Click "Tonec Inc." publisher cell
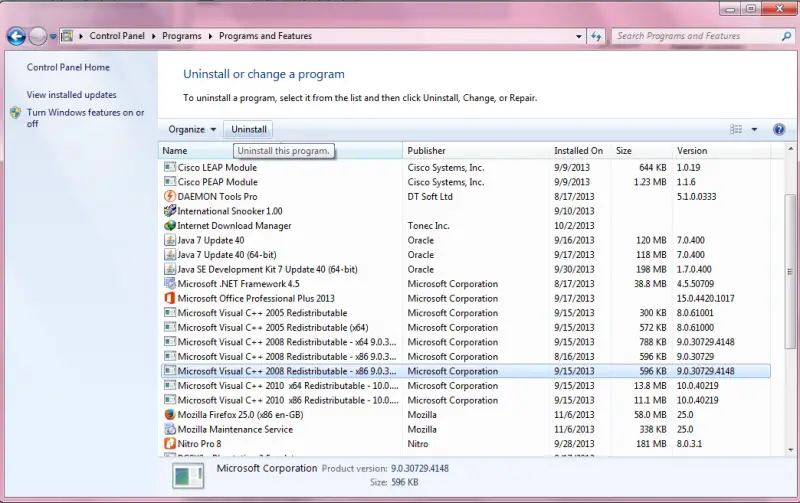 click(428, 225)
